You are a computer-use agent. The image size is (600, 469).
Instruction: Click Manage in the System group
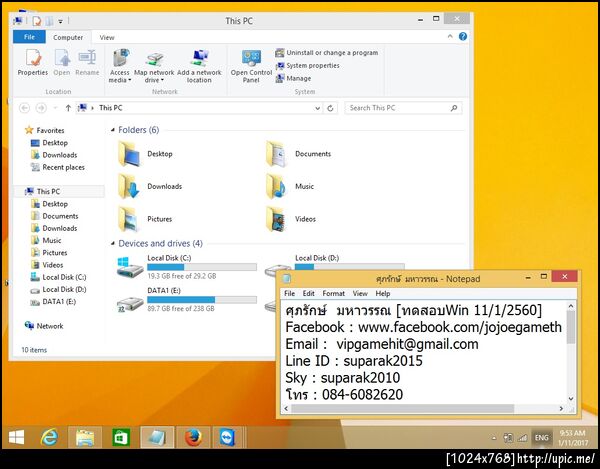pyautogui.click(x=293, y=78)
